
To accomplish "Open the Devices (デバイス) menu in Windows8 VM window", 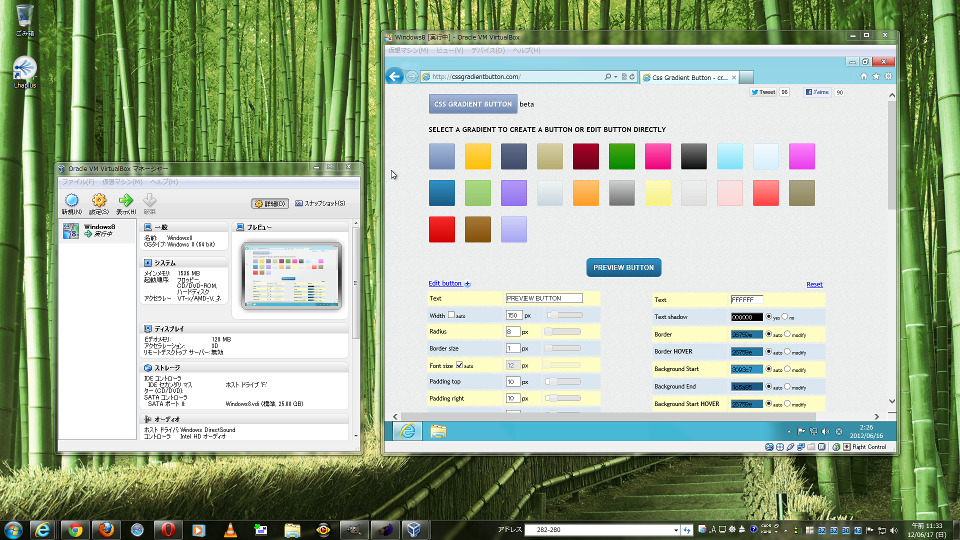I will (487, 50).
